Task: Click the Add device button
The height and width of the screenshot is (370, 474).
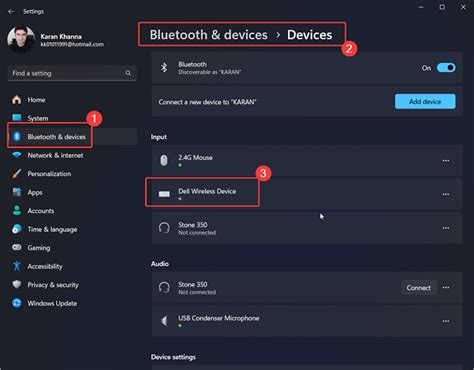Action: 425,101
